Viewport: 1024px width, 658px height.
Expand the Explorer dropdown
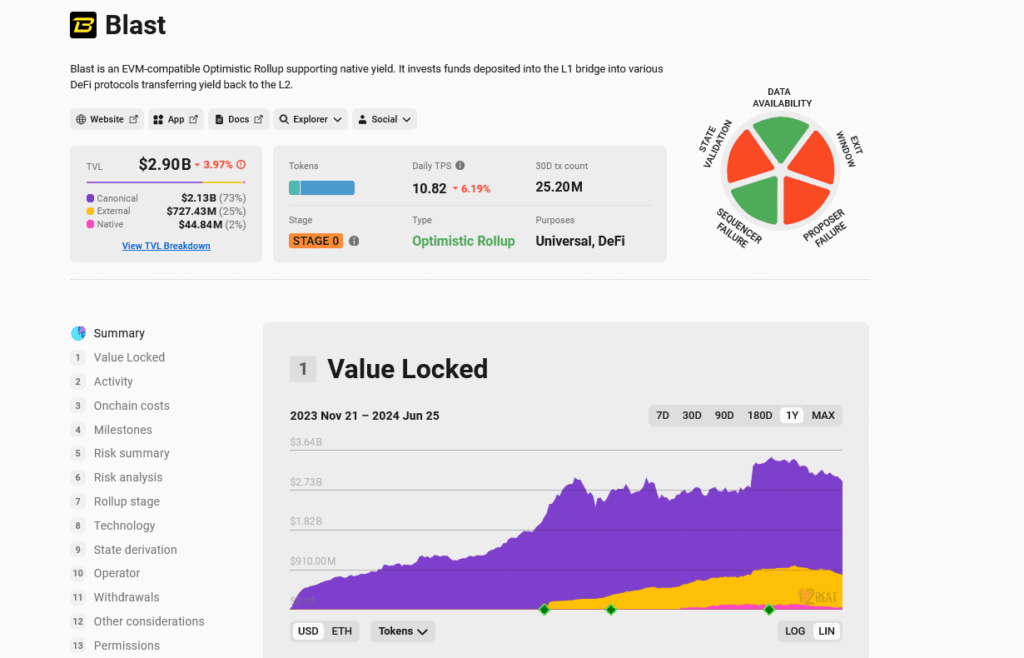(311, 119)
